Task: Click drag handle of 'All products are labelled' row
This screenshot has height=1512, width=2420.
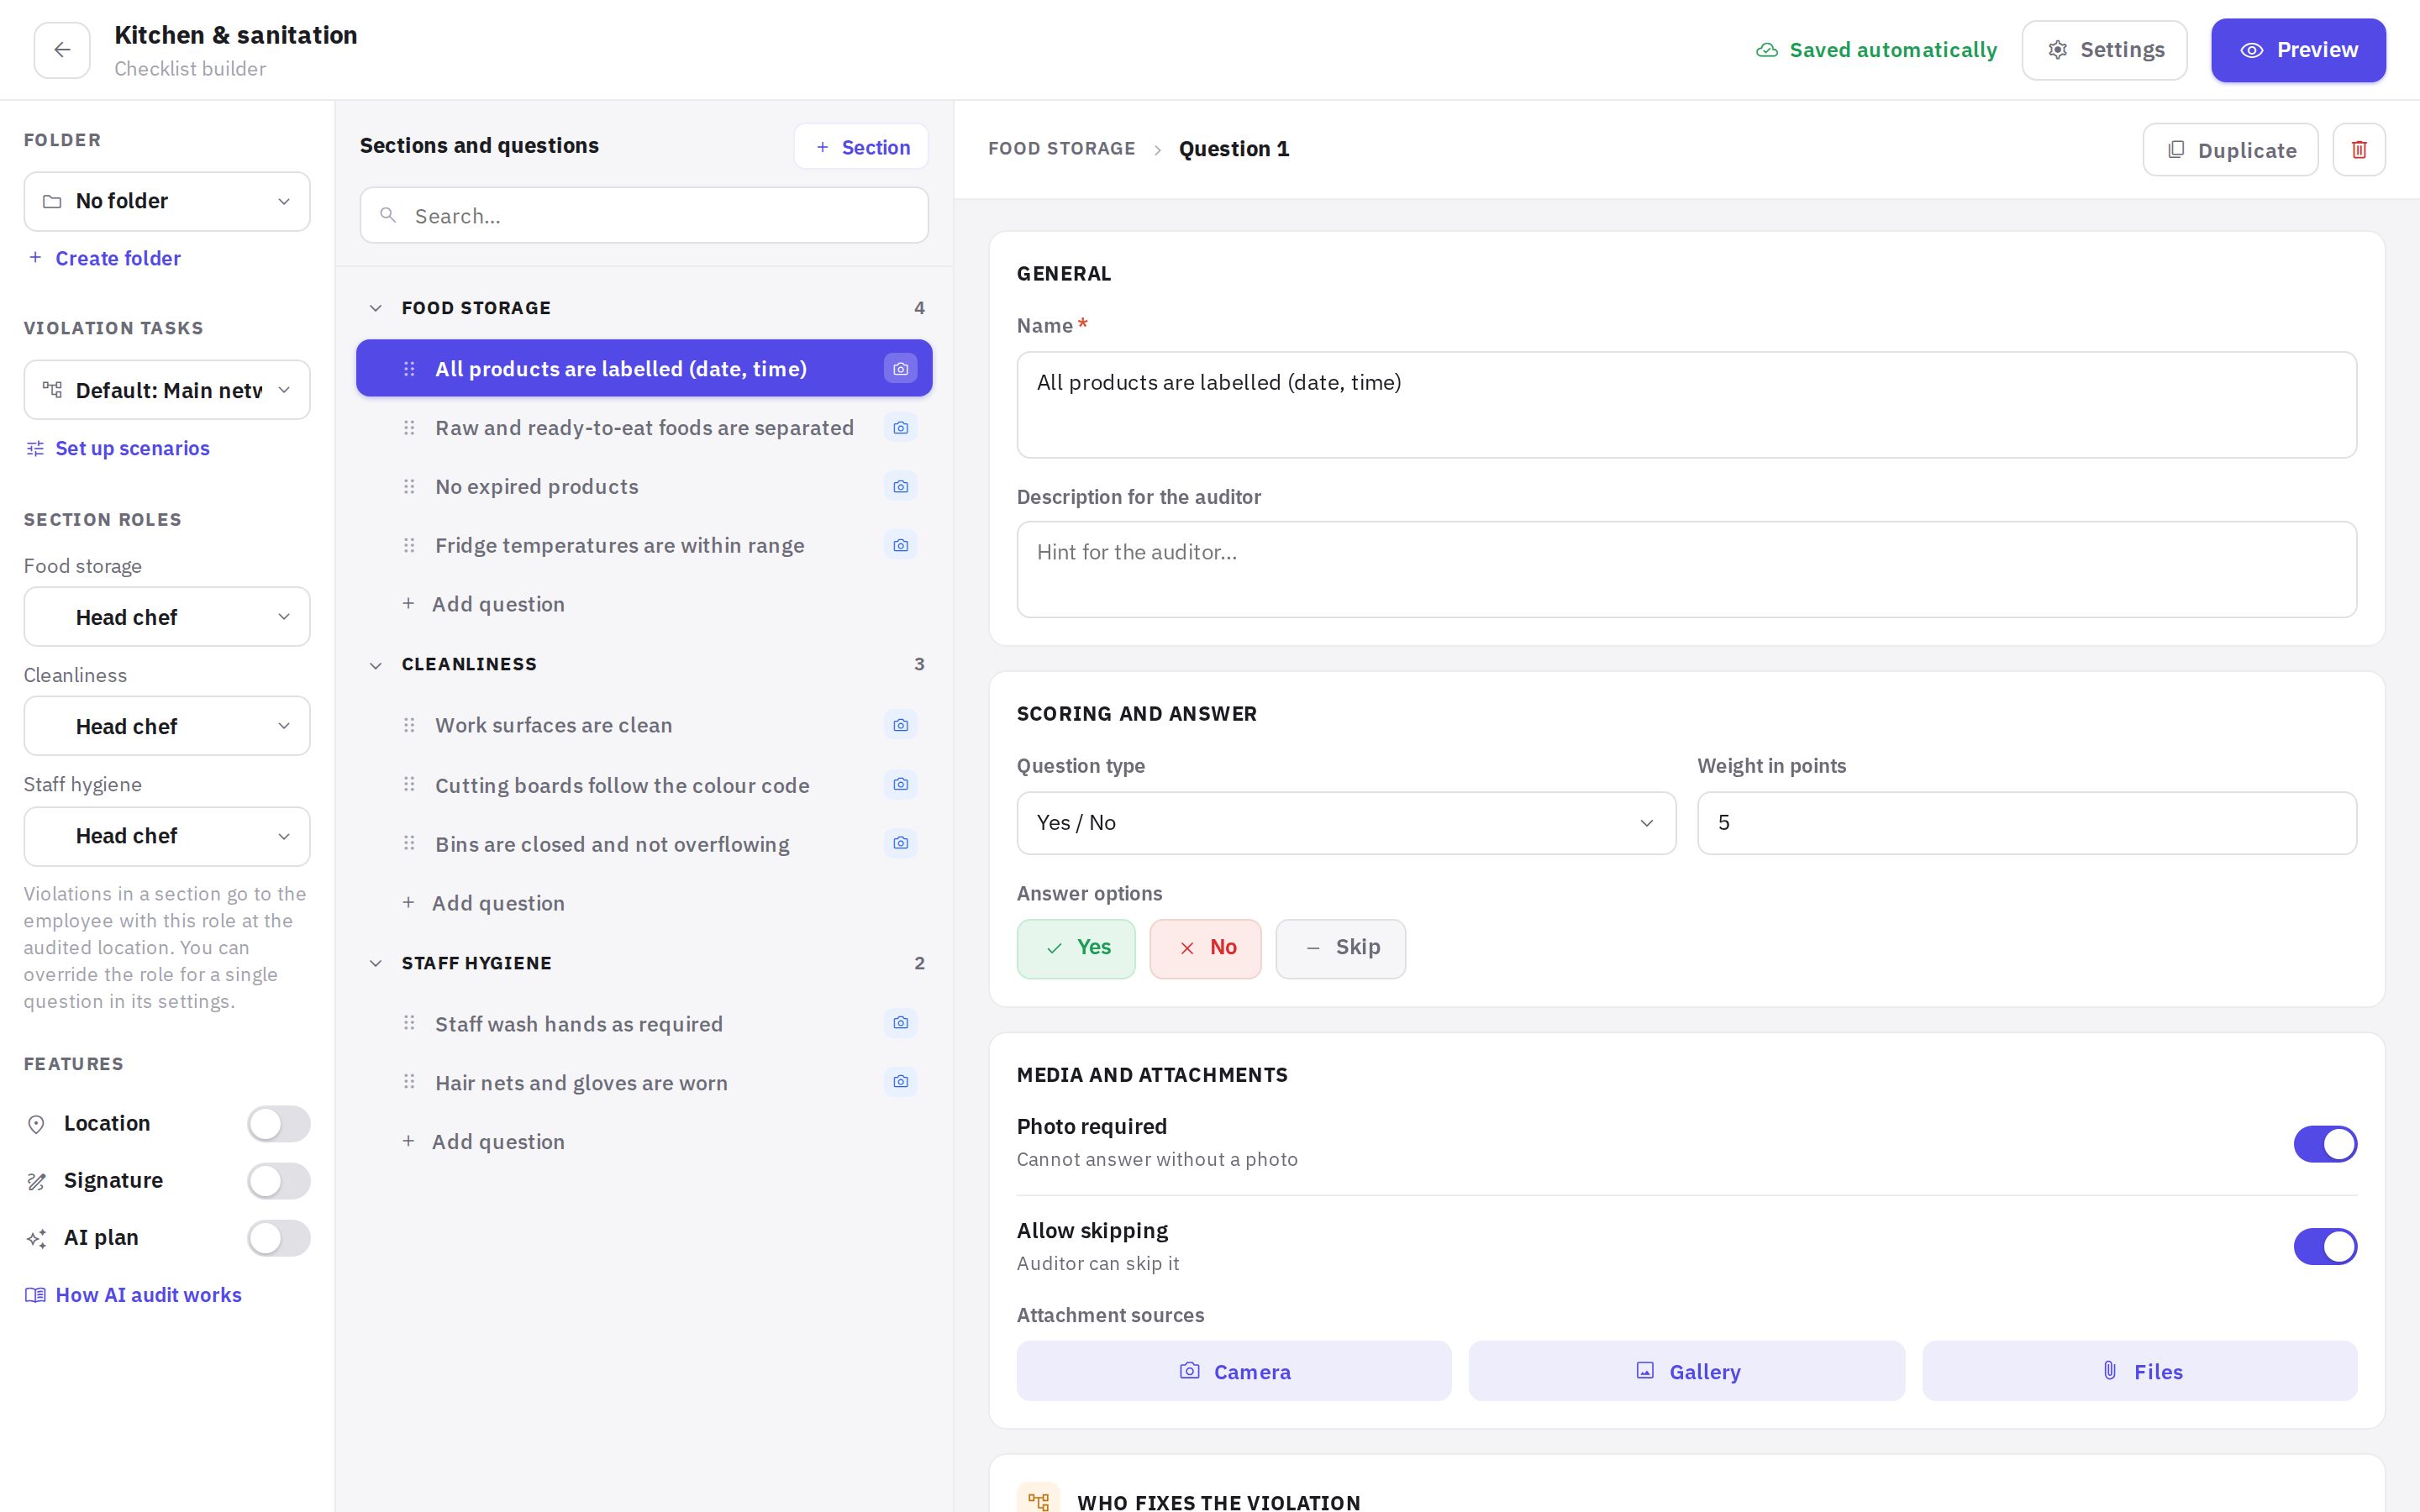Action: coord(409,369)
